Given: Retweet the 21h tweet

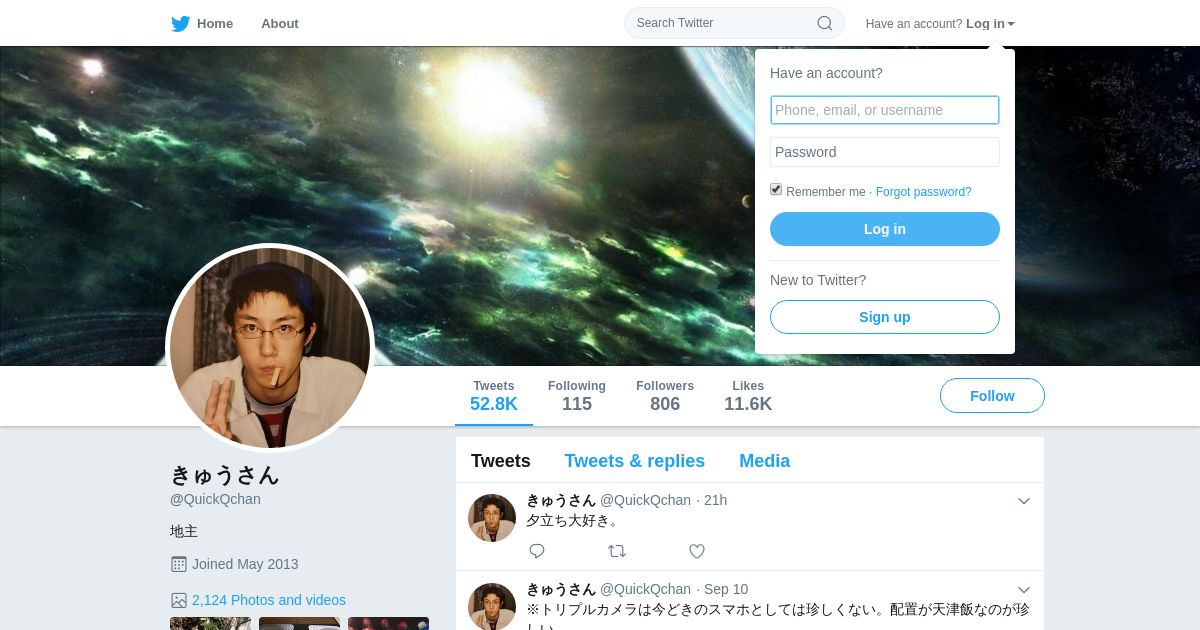Looking at the screenshot, I should point(617,551).
